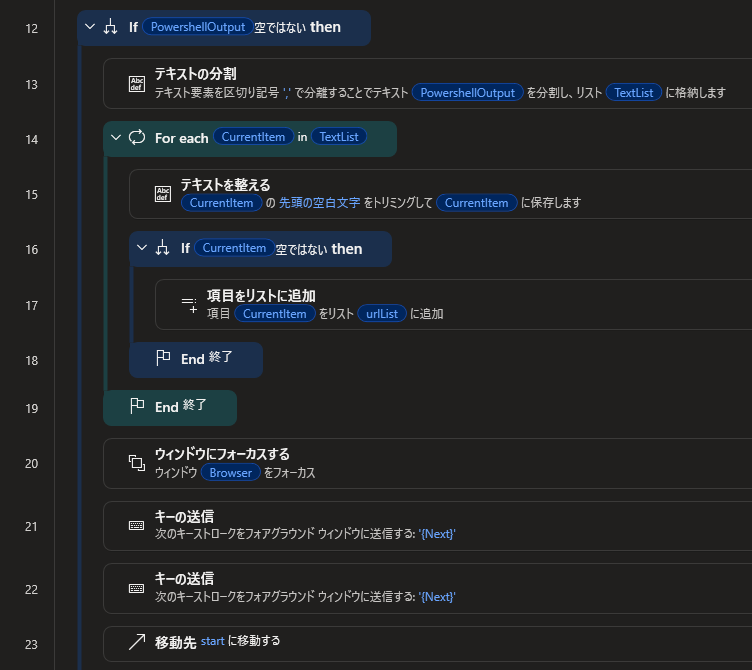This screenshot has width=752, height=670.
Task: Click the PowershellOutput variable in If condition
Action: [198, 27]
